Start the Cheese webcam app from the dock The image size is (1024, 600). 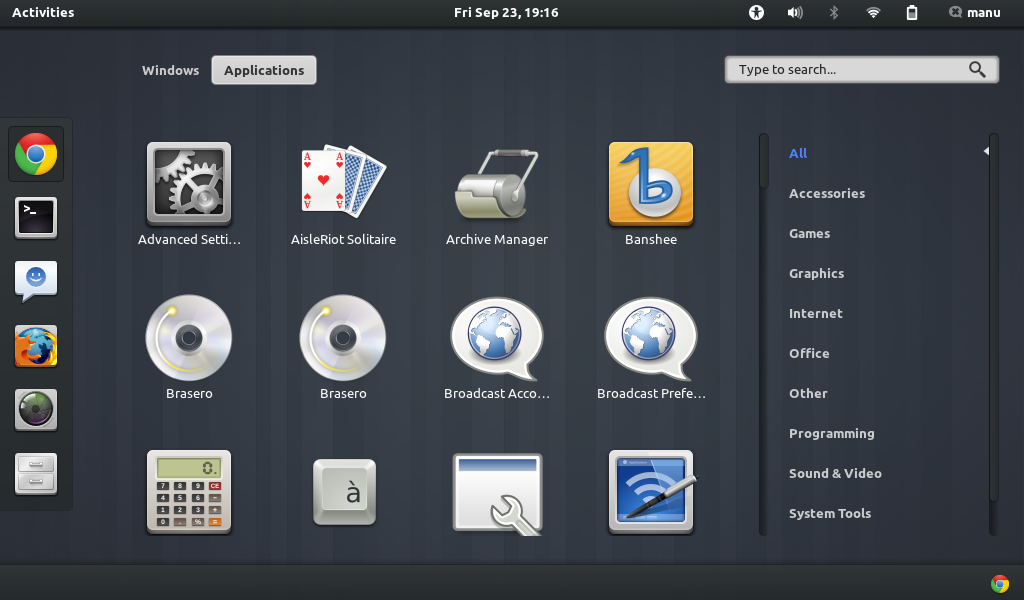click(36, 409)
